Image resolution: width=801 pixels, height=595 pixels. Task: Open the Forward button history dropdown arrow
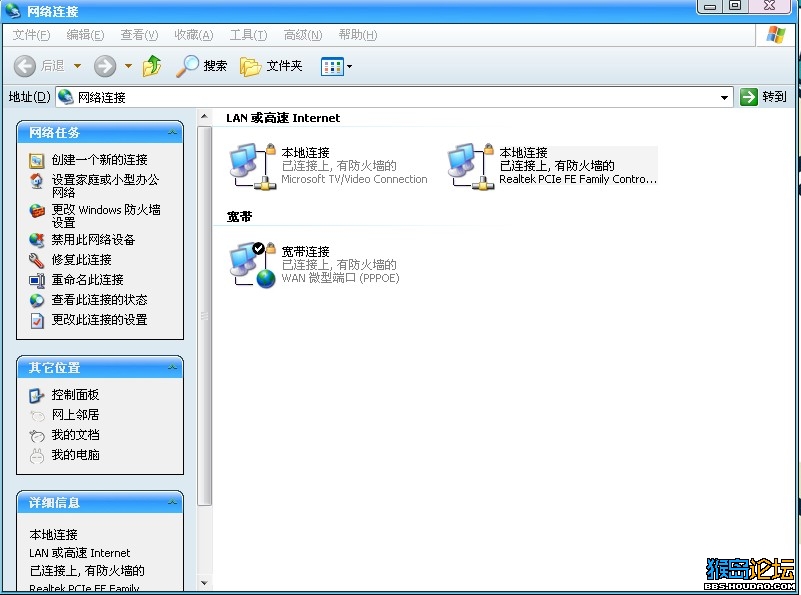click(x=128, y=66)
